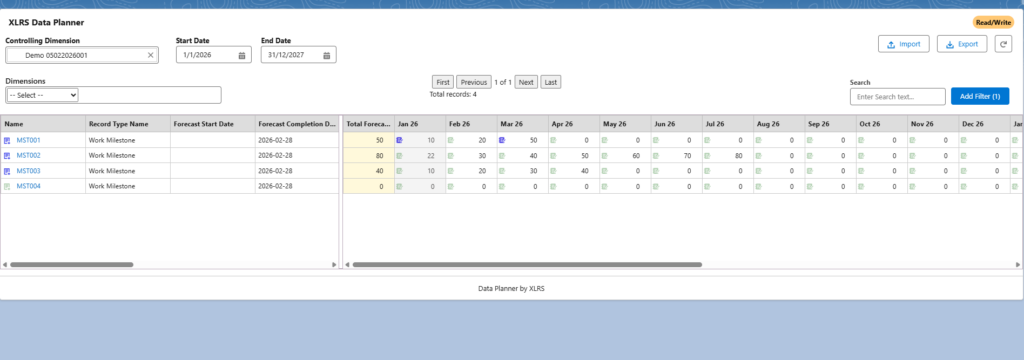Go to First page
This screenshot has height=360, width=1024.
(443, 82)
